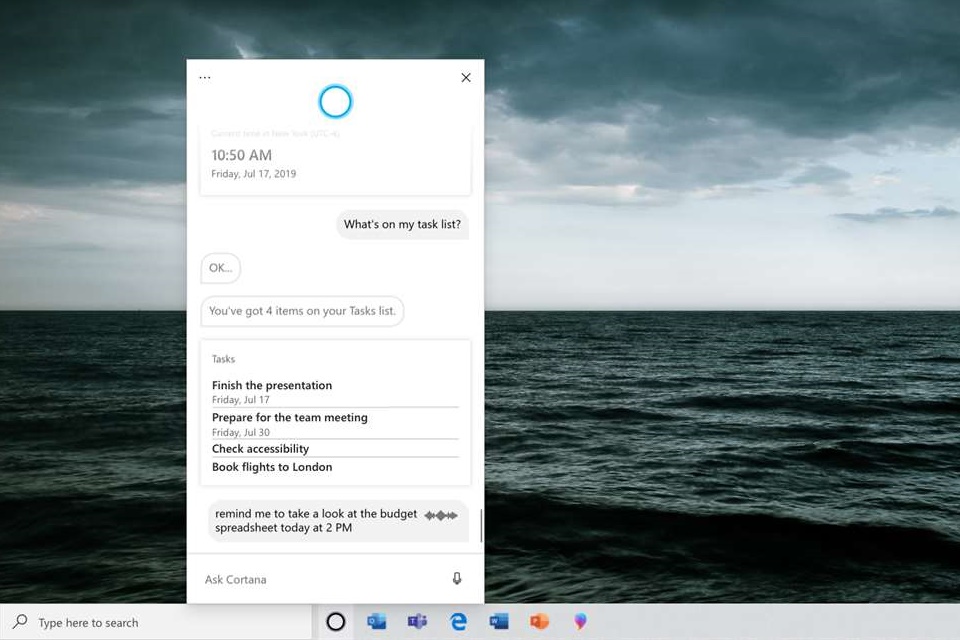Viewport: 960px width, 640px height.
Task: Open Microsoft Edge from the taskbar
Action: coord(458,621)
